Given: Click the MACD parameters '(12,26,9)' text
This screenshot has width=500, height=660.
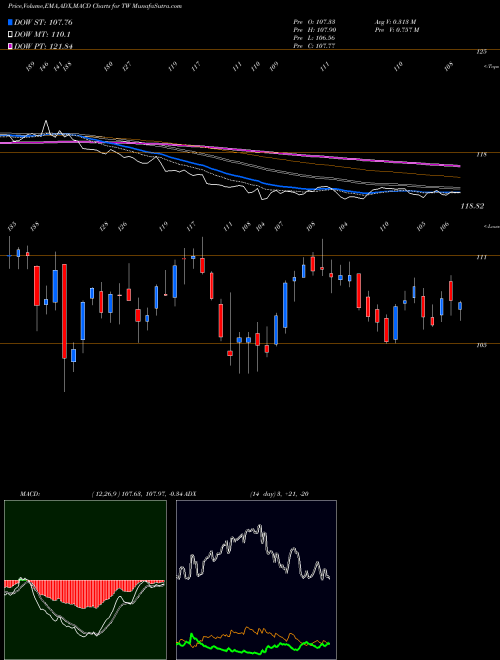Looking at the screenshot, I should 105,494.
